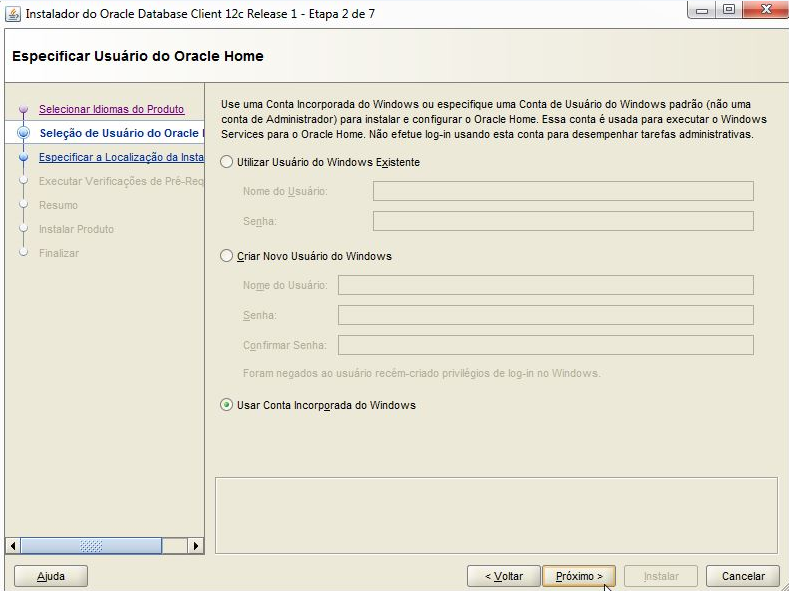This screenshot has height=591, width=789.
Task: Click the horizontal scrollbar thumb in steps panel
Action: [91, 545]
